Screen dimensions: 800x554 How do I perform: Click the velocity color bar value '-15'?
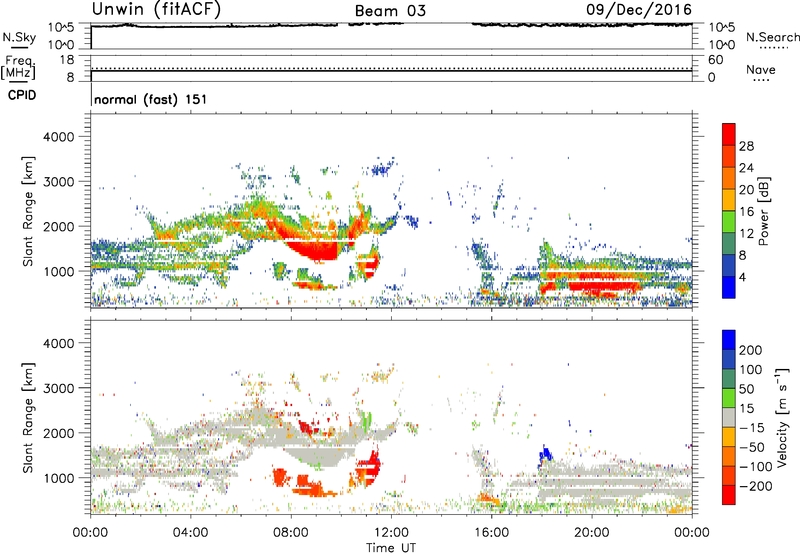click(751, 427)
